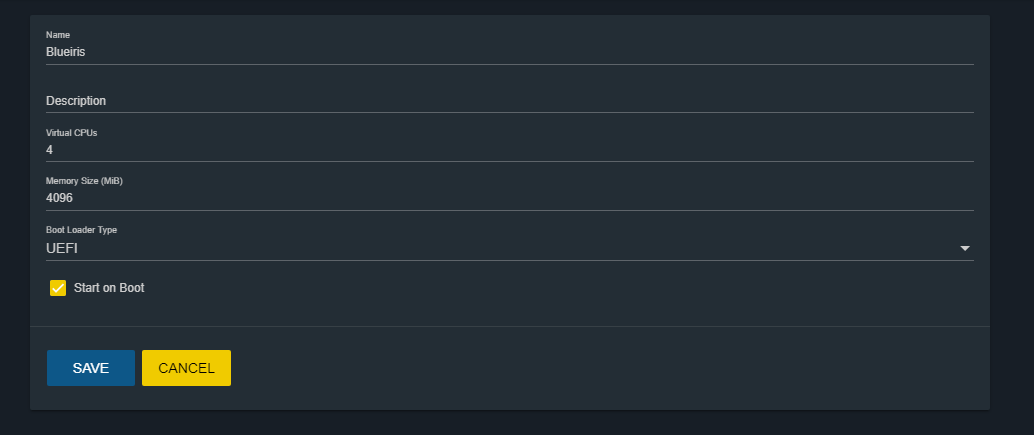Click the yellow checkmark icon

pos(58,288)
